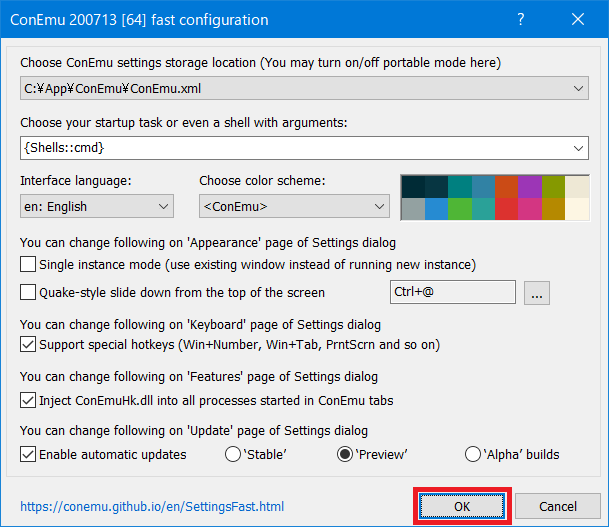This screenshot has width=609, height=527.
Task: Open the color scheme dropdown
Action: click(294, 206)
